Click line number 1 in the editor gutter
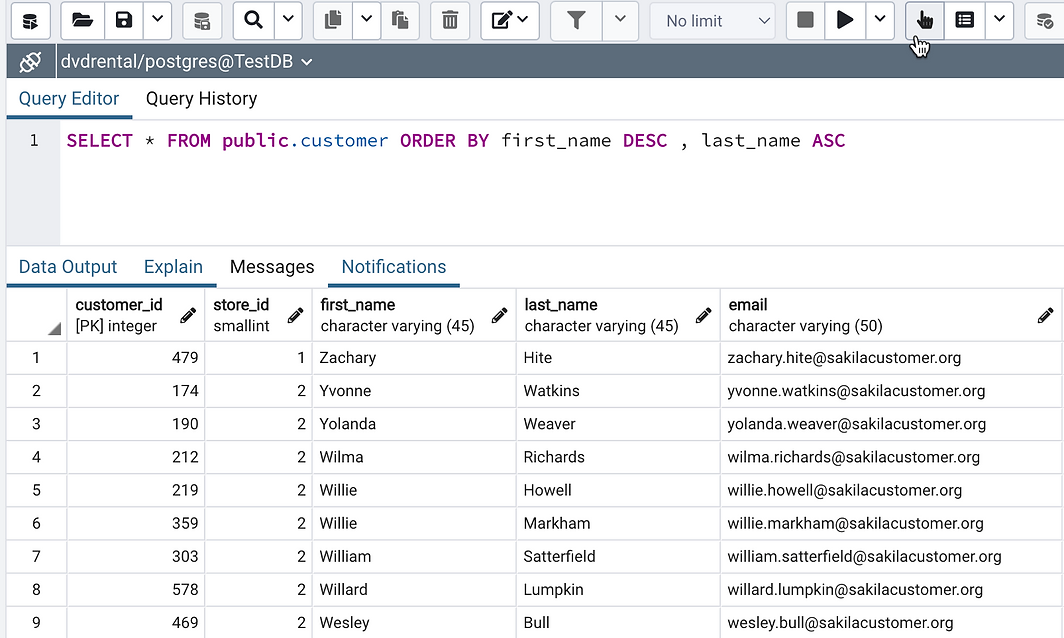 (x=34, y=140)
